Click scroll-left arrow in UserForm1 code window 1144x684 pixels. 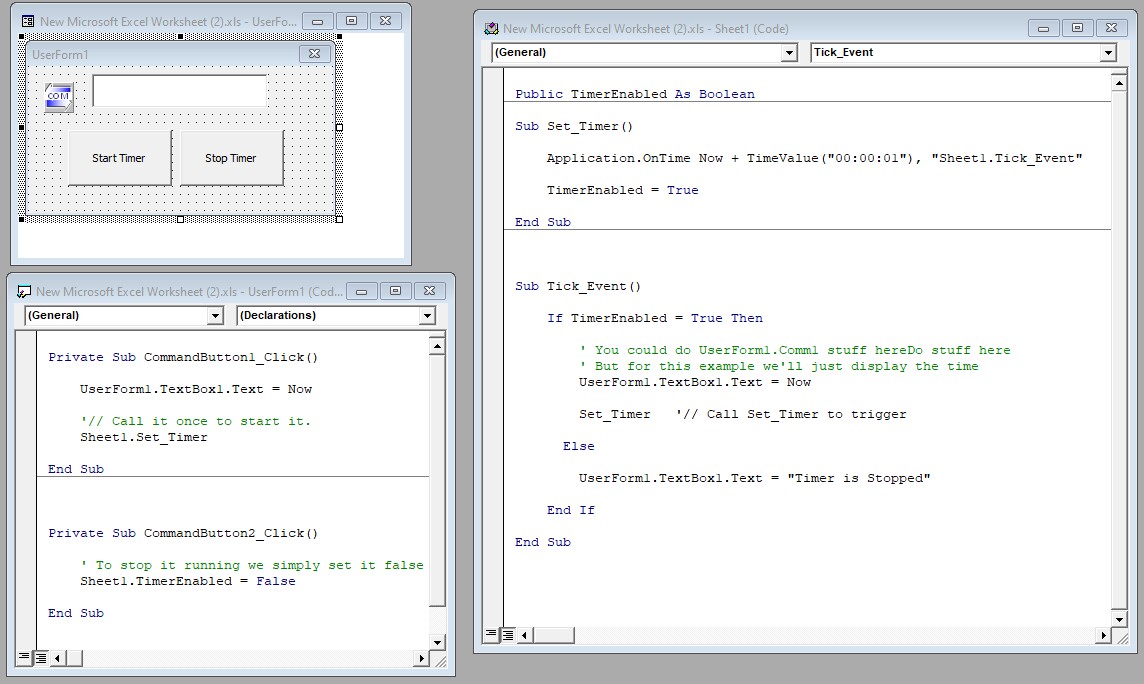[58, 658]
